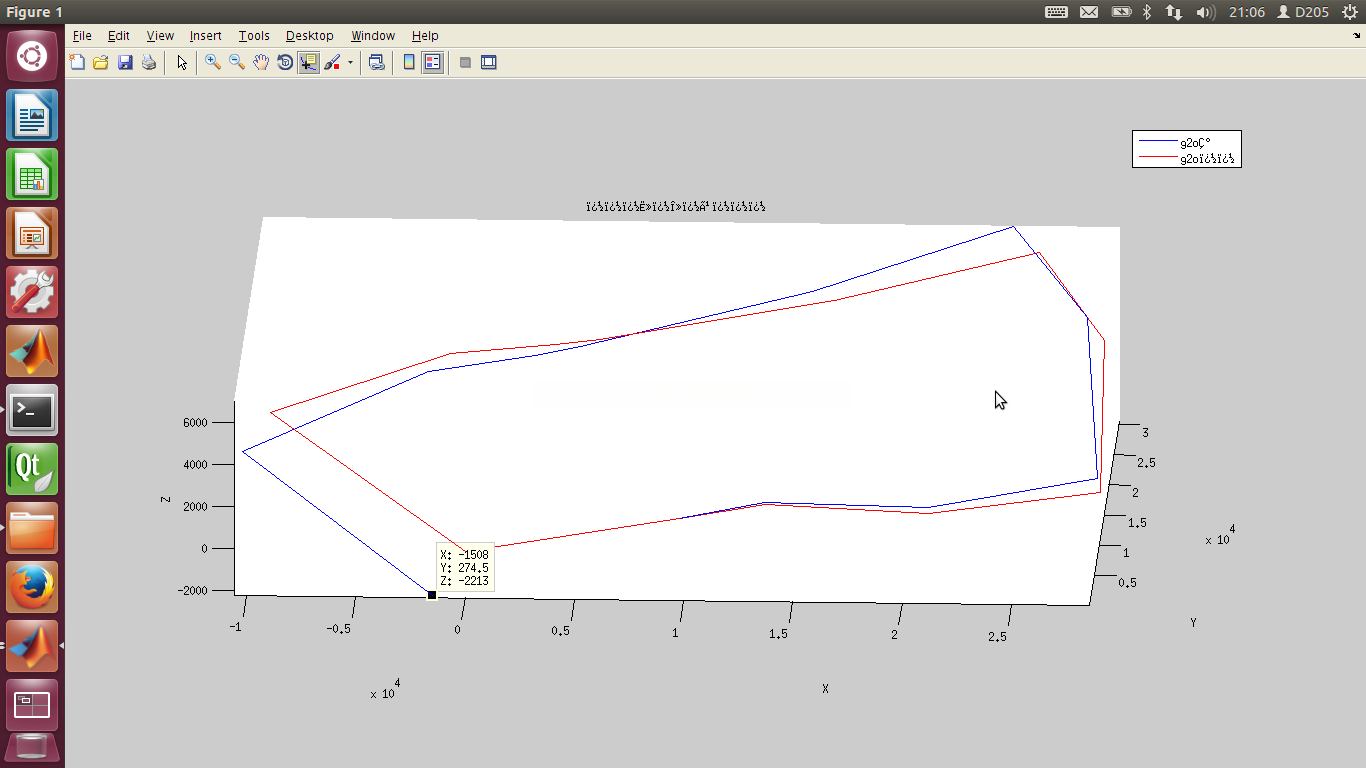Print the figure via the printer icon

[x=149, y=62]
